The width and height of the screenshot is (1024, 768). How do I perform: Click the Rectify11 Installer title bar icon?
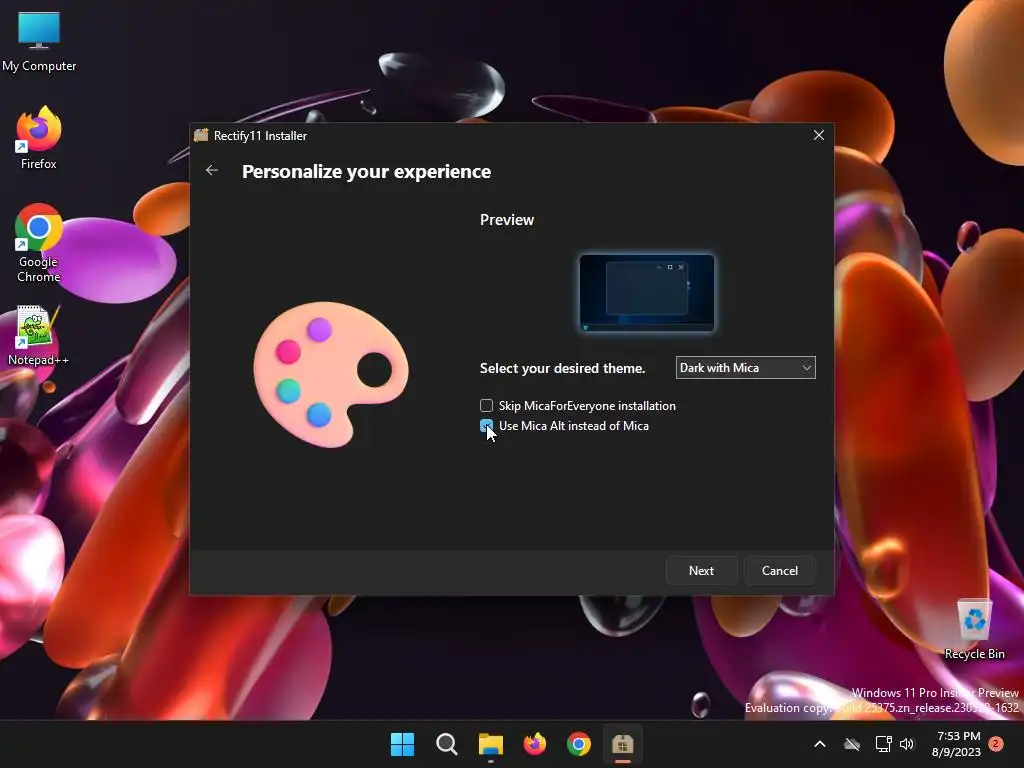click(x=201, y=135)
